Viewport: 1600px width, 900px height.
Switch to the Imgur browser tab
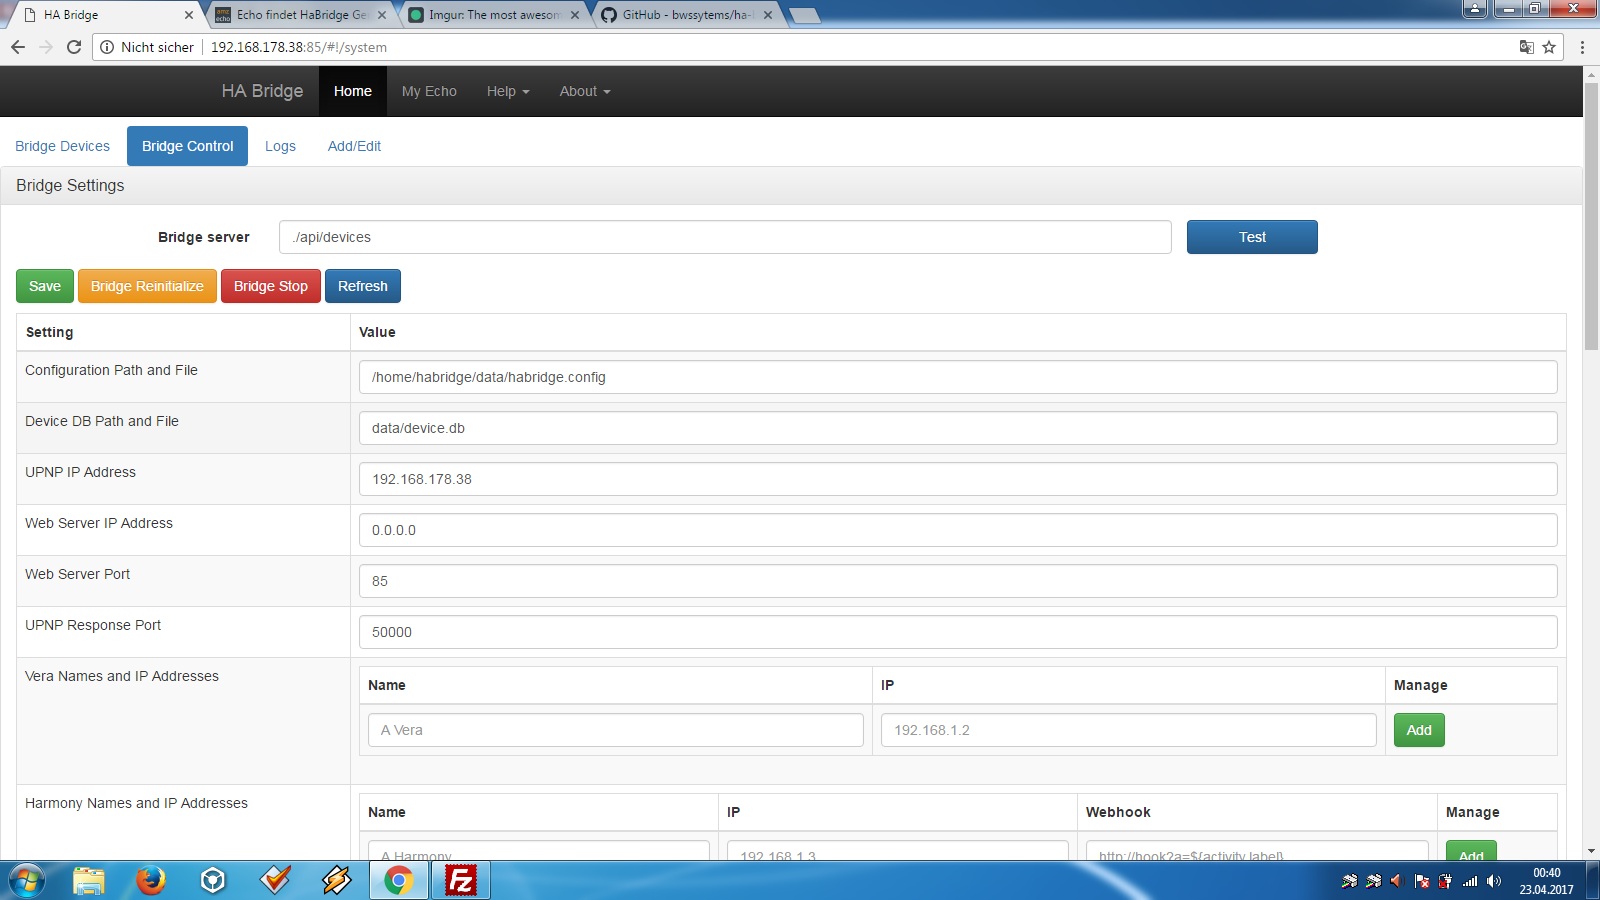pyautogui.click(x=494, y=15)
